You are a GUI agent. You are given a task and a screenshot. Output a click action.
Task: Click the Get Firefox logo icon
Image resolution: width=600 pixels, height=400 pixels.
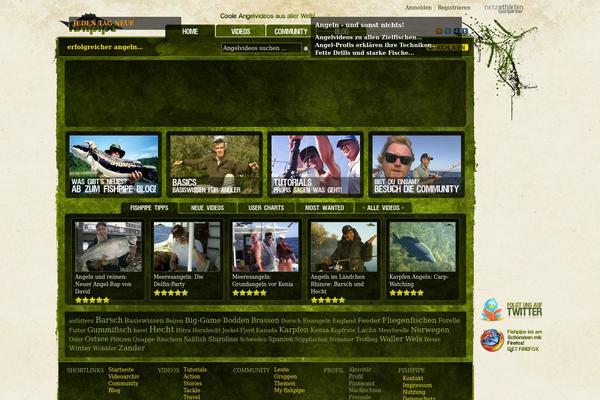[x=492, y=340]
